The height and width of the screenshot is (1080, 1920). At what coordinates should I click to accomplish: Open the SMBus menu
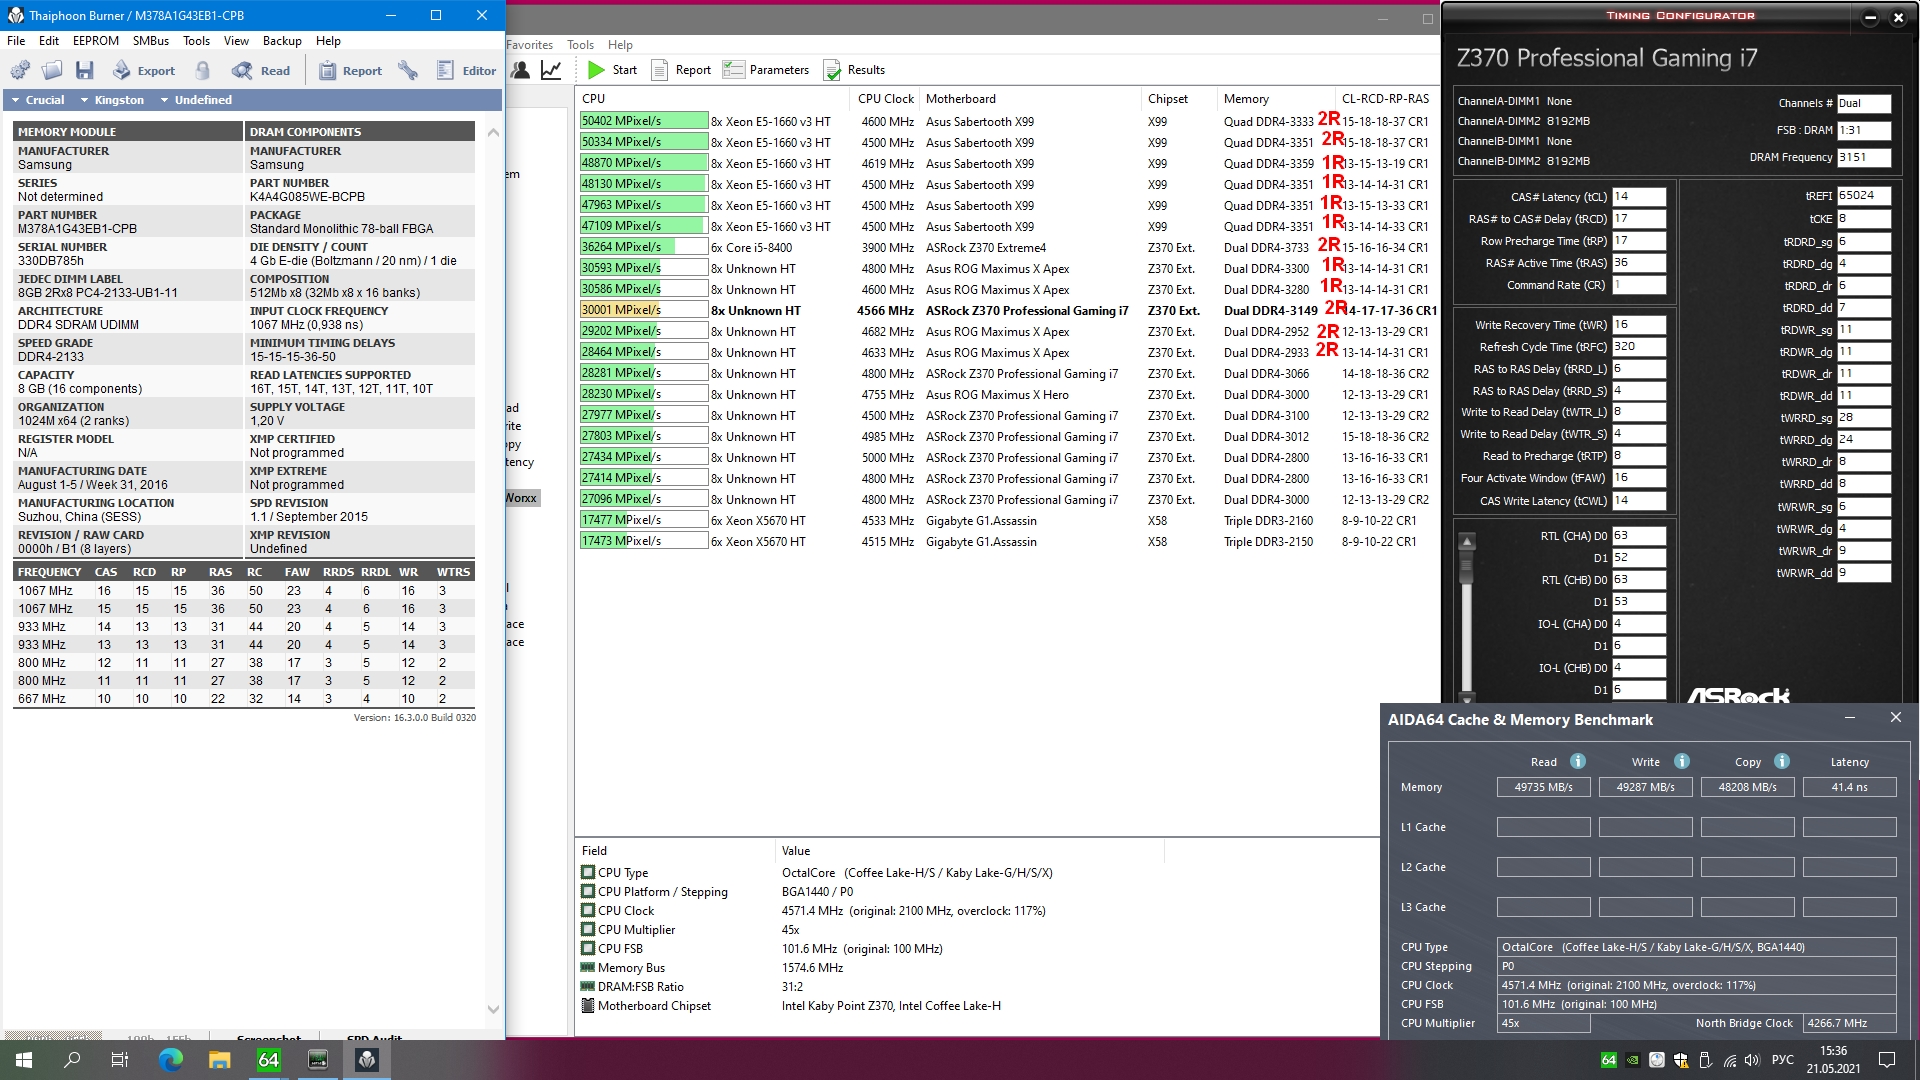coord(151,41)
